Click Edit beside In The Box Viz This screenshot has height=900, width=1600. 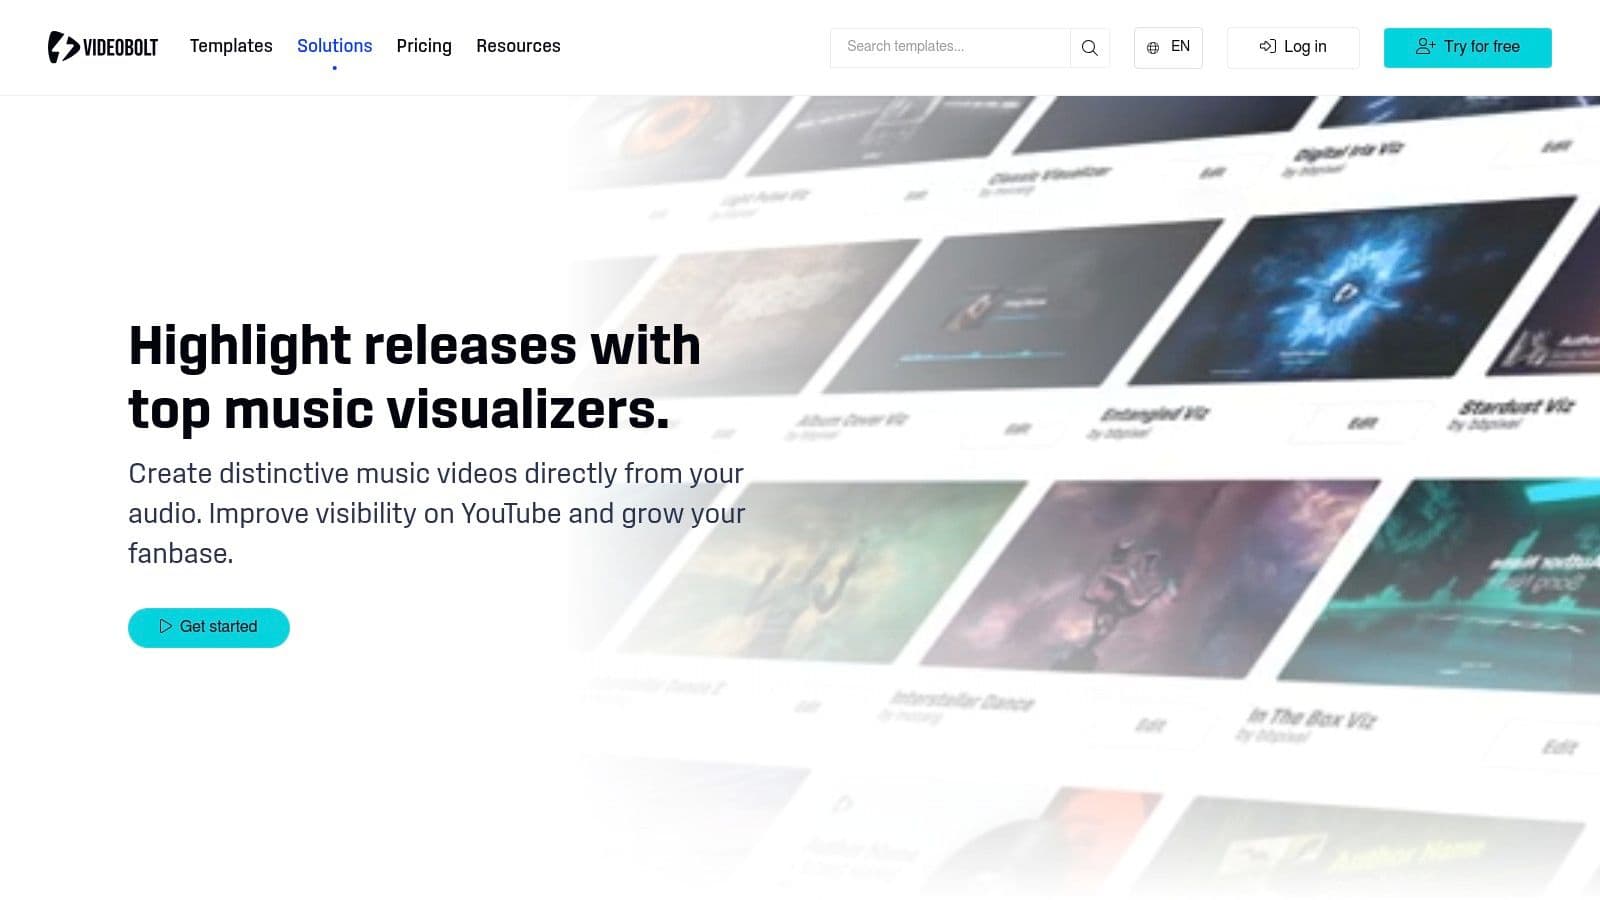pyautogui.click(x=1559, y=747)
